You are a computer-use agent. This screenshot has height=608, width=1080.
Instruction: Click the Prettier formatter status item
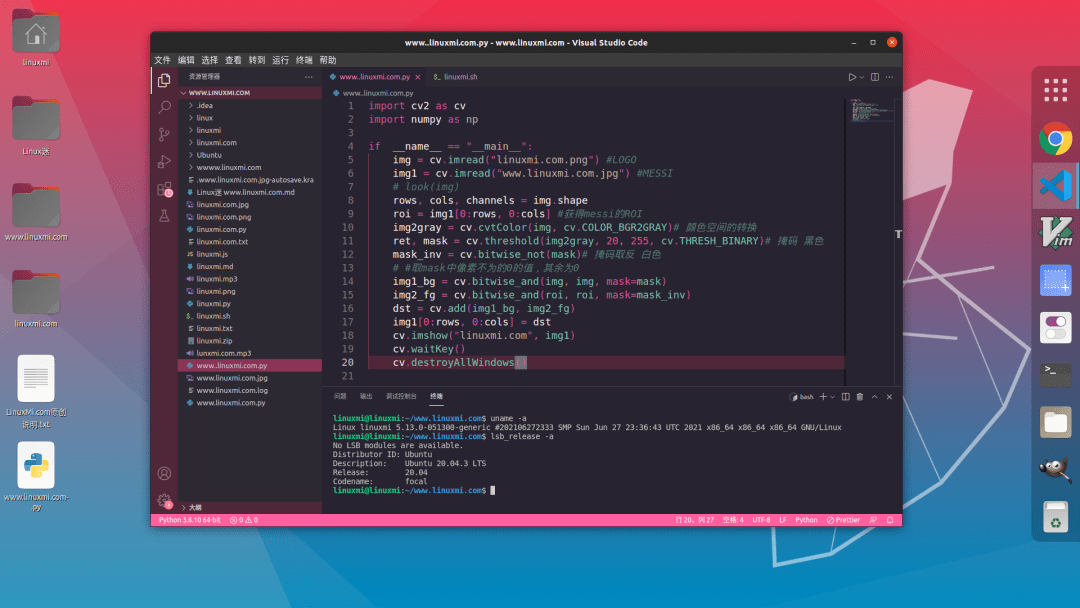843,520
